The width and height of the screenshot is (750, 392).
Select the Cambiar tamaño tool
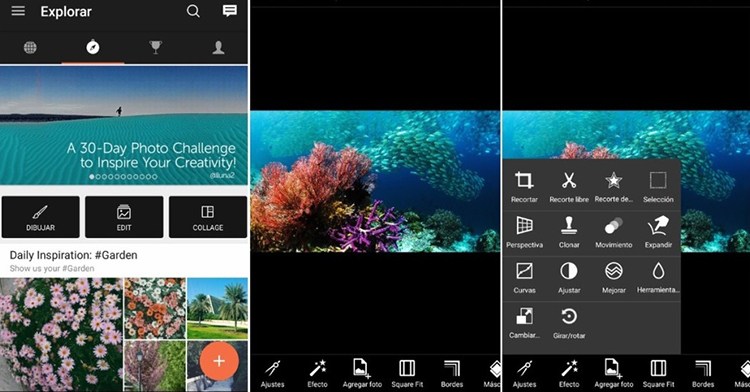coord(524,323)
